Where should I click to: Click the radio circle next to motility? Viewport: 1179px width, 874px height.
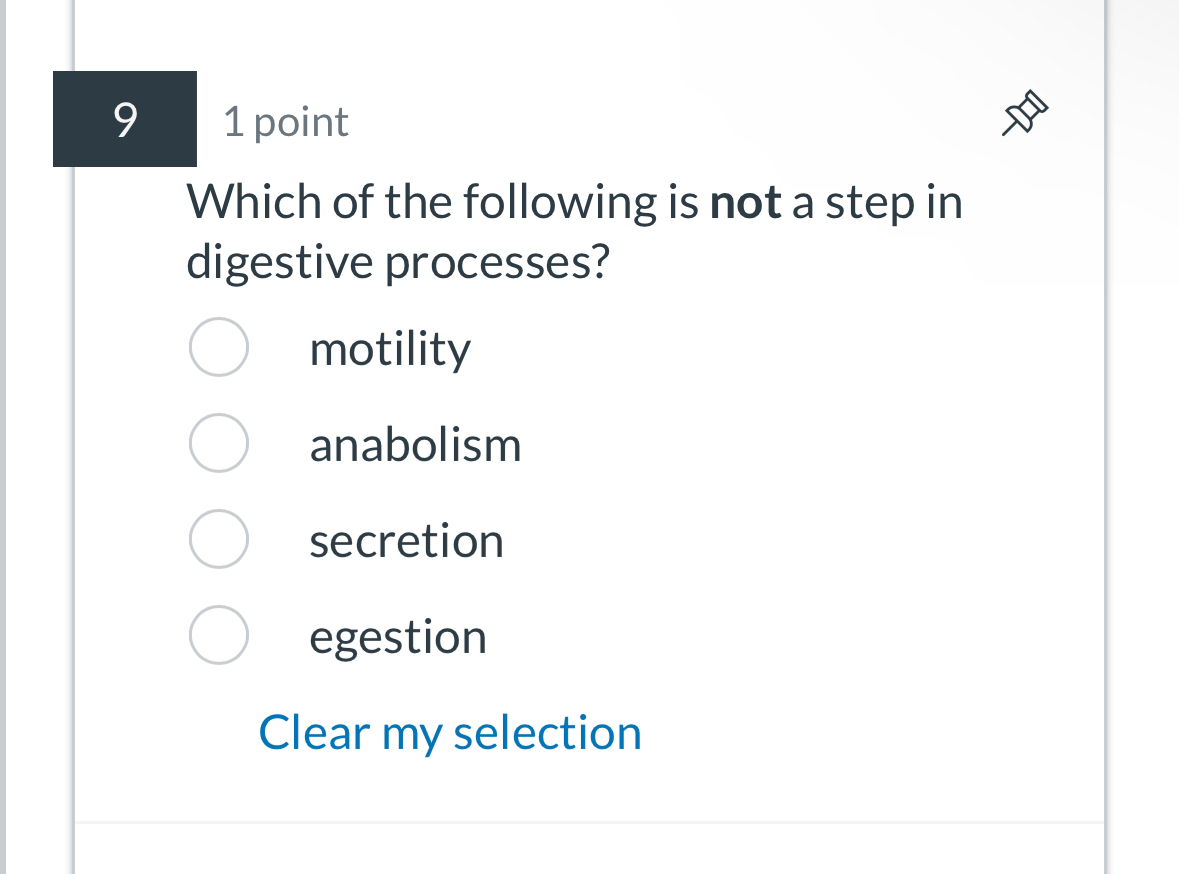coord(219,347)
